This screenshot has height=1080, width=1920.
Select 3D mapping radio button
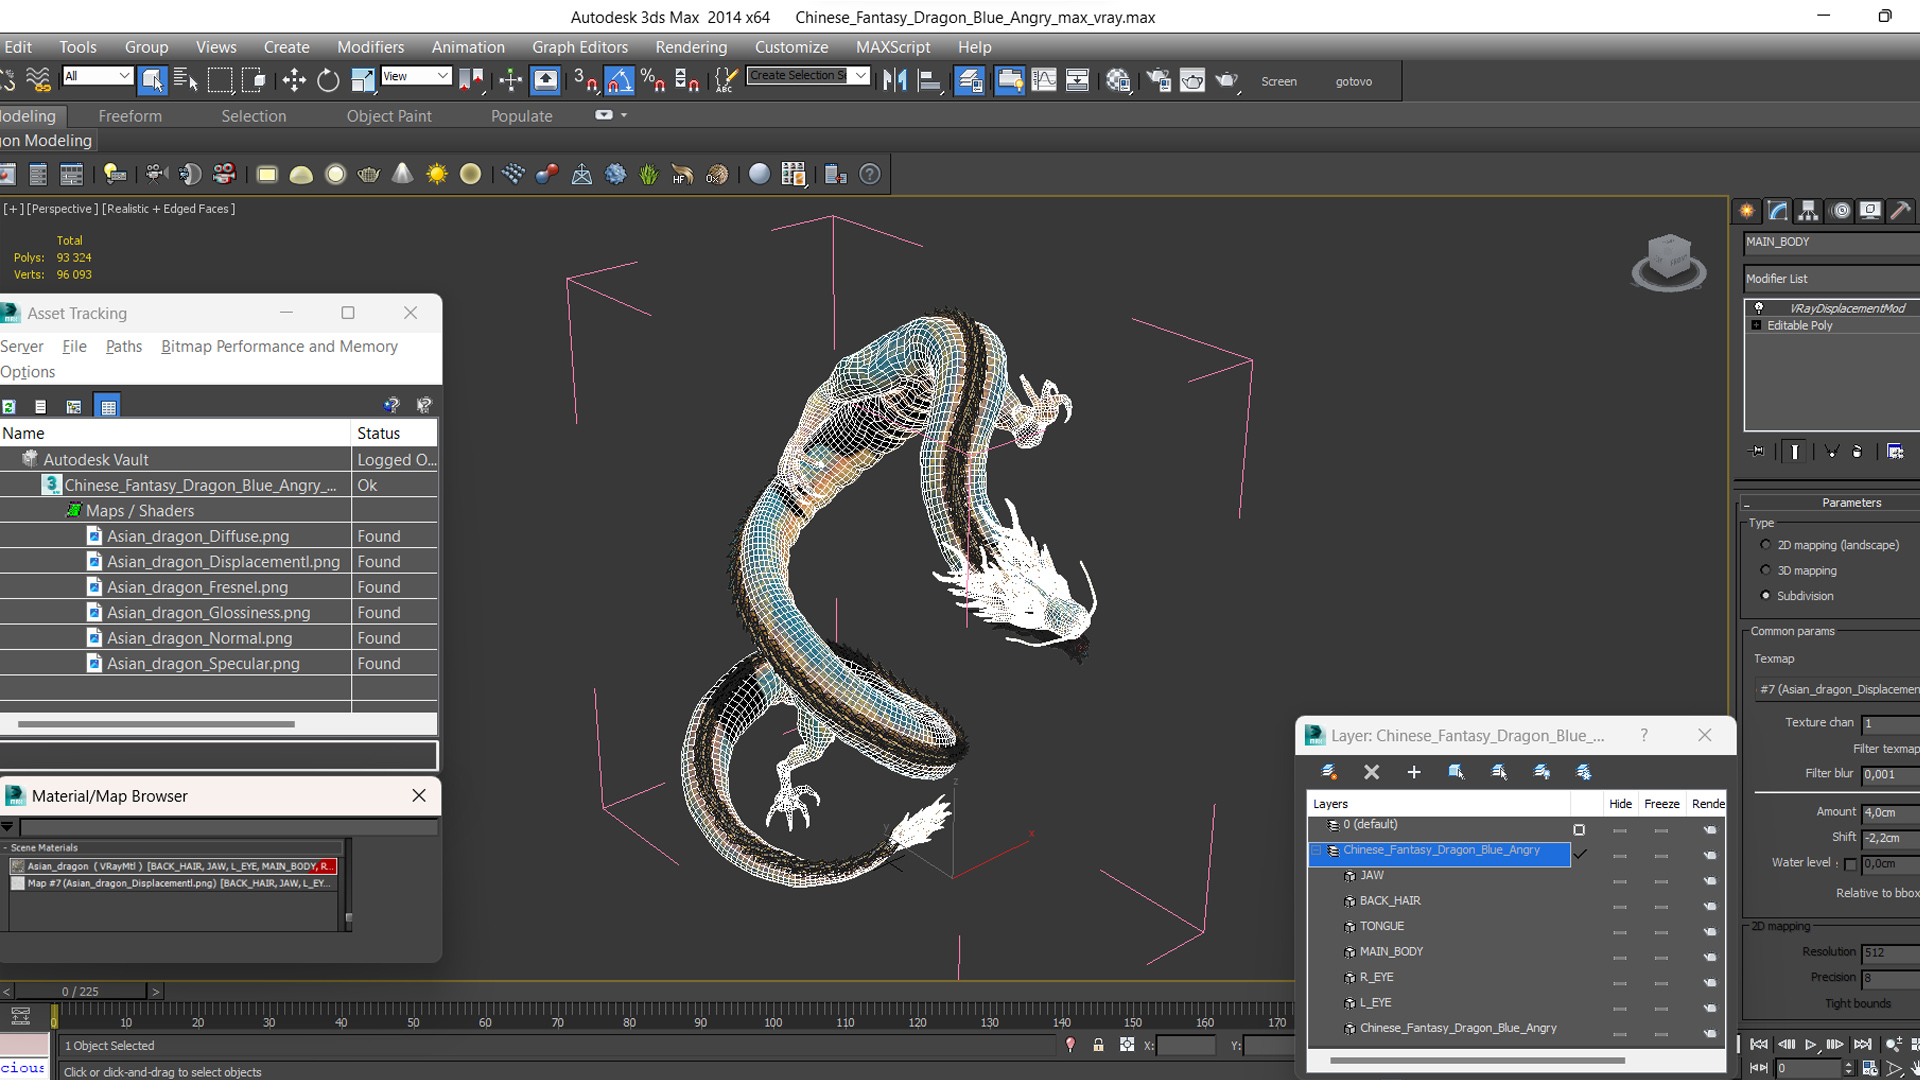(1765, 570)
